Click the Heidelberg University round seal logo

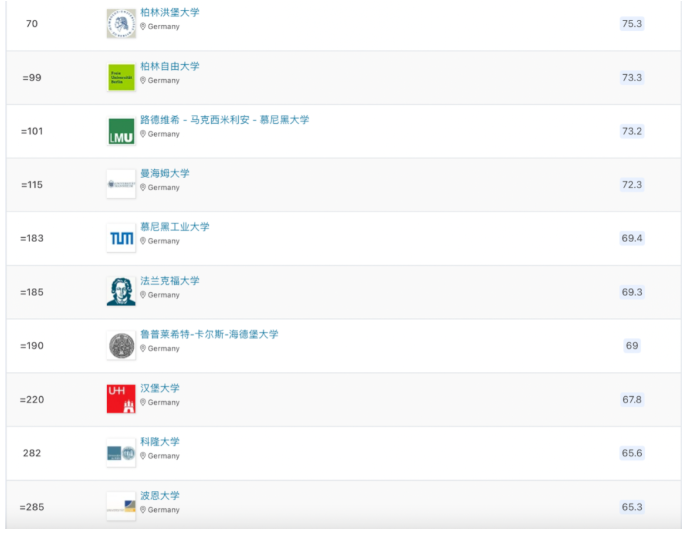click(121, 346)
